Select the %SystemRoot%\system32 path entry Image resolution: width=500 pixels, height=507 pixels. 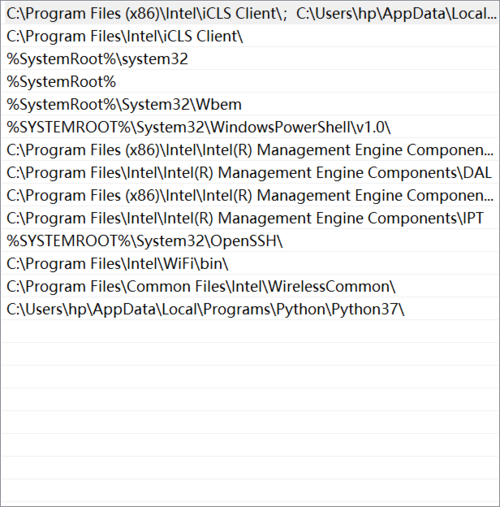(251, 59)
